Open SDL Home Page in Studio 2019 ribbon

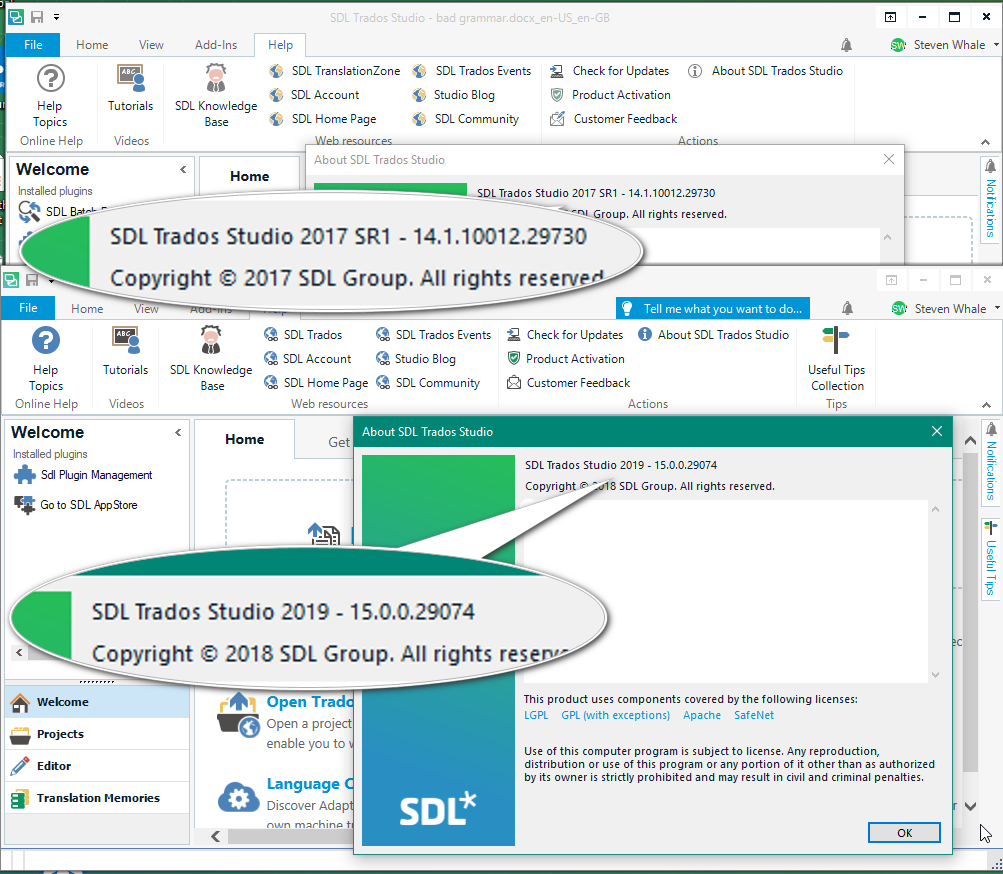[x=316, y=383]
